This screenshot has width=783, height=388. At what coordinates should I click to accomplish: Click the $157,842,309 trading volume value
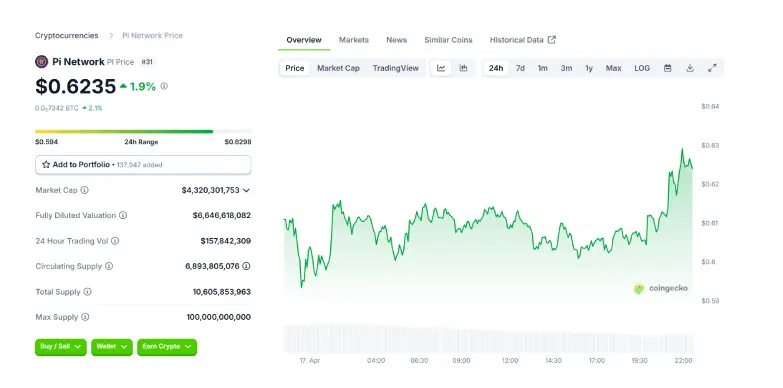[226, 241]
